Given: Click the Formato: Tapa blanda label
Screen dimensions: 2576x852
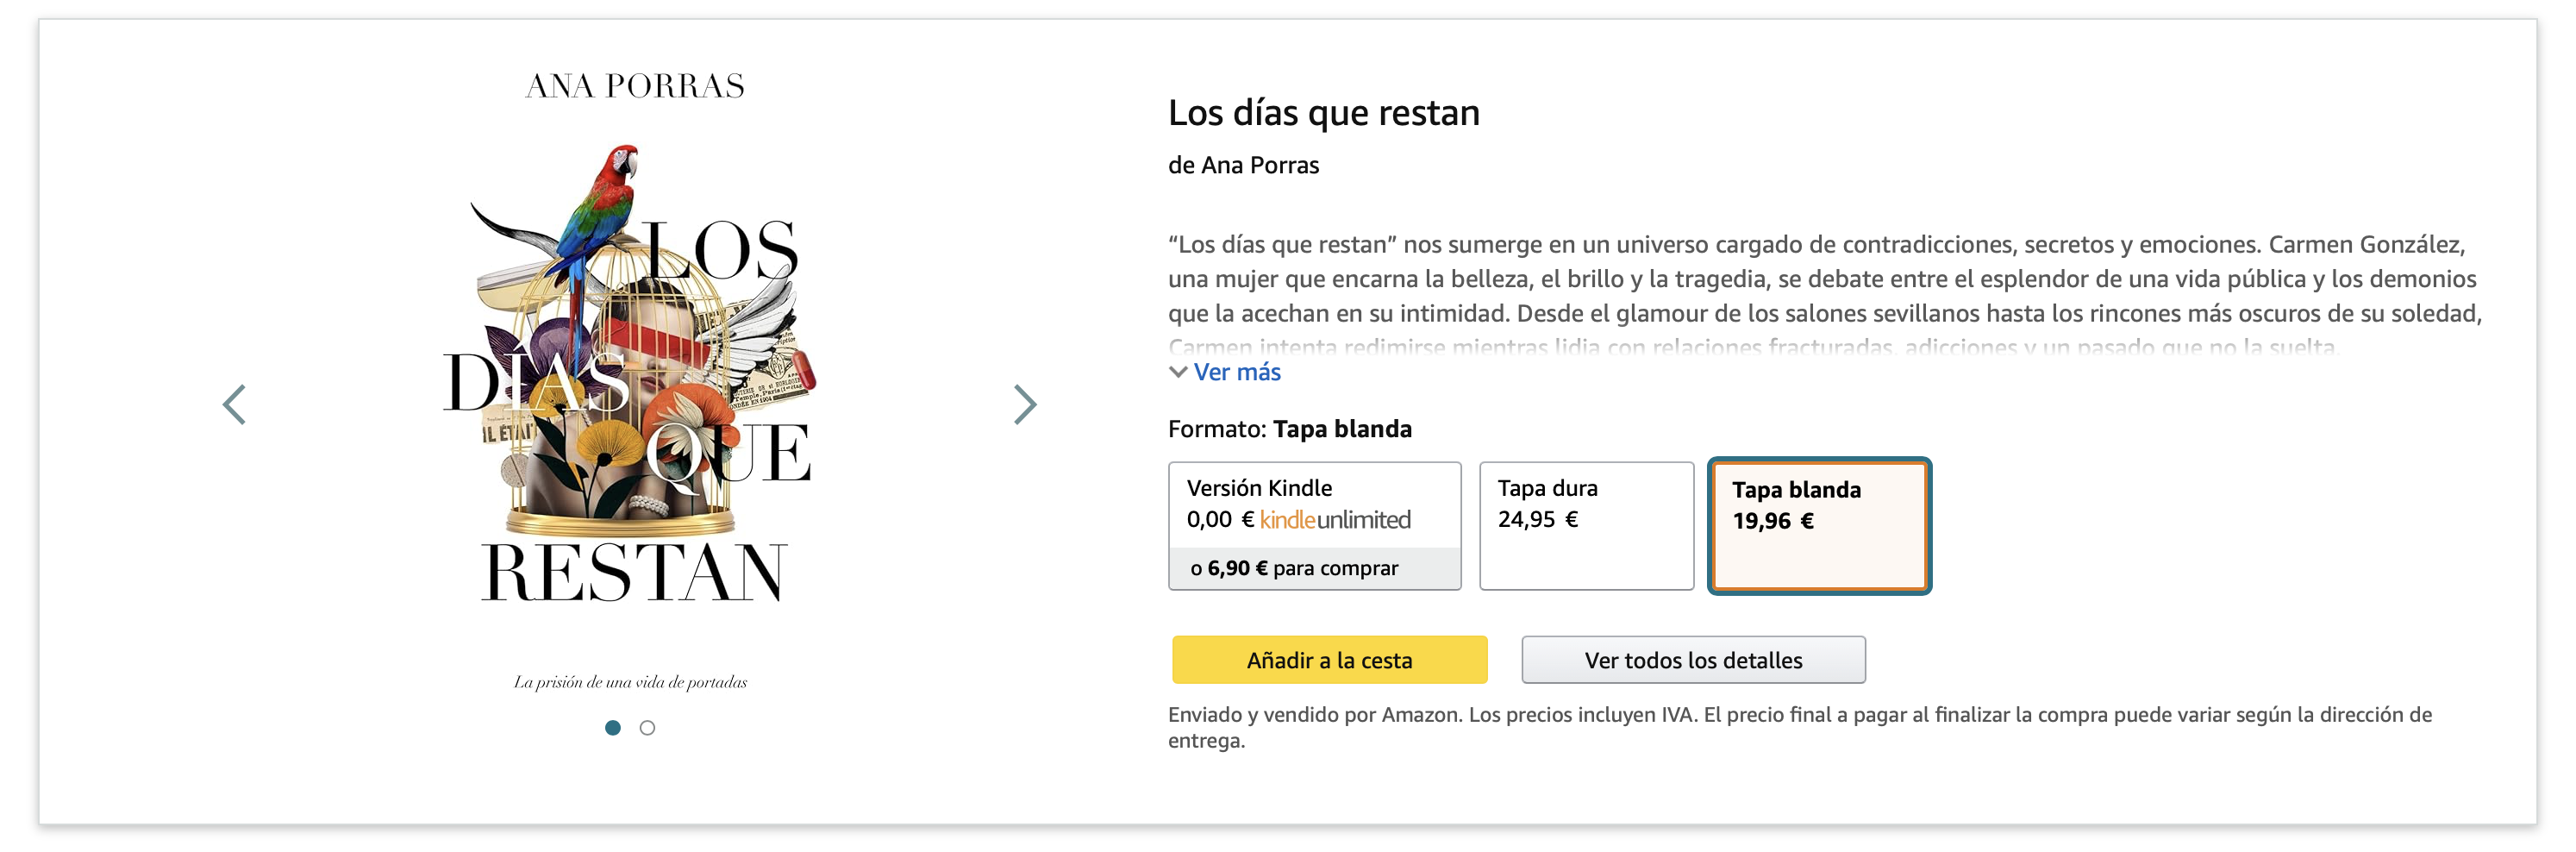Looking at the screenshot, I should [x=1289, y=429].
